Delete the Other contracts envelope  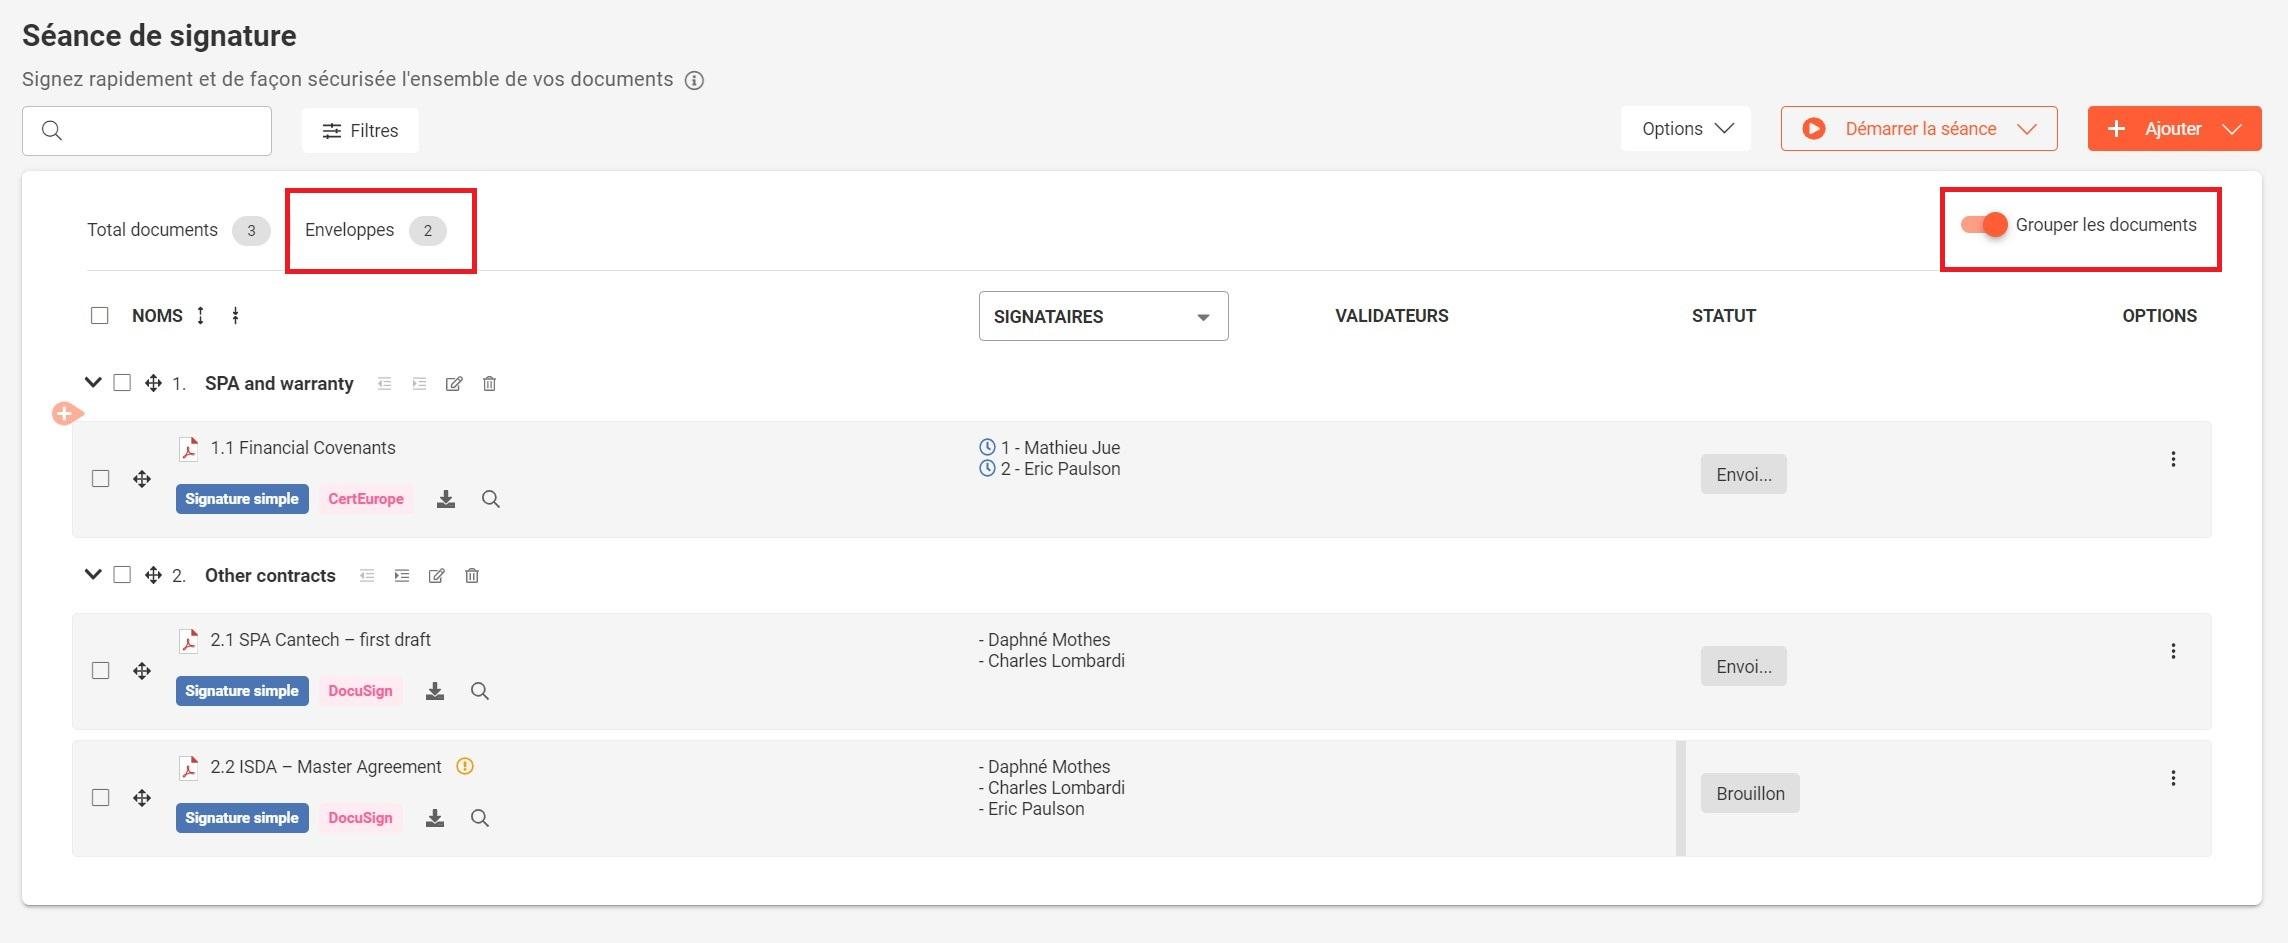tap(472, 576)
